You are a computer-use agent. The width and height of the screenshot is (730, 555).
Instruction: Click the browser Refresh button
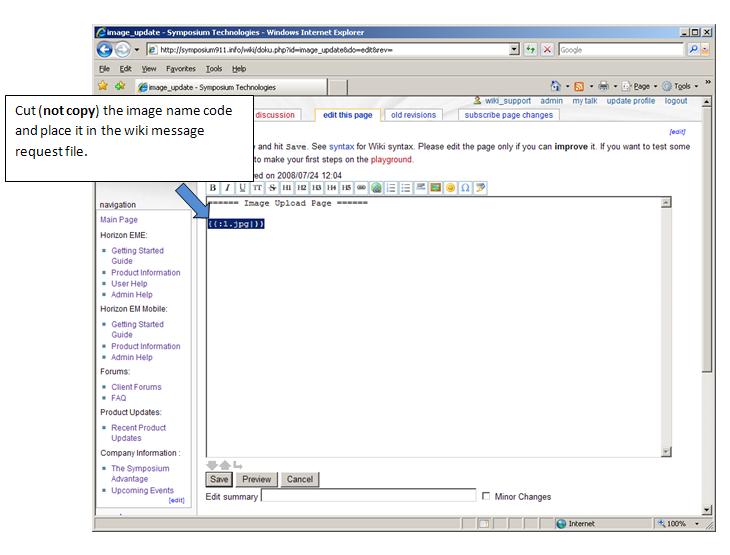[530, 49]
